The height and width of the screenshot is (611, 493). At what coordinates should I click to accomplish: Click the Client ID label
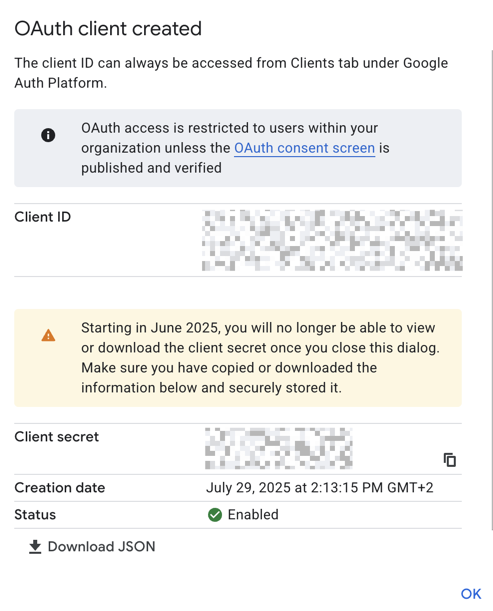42,217
